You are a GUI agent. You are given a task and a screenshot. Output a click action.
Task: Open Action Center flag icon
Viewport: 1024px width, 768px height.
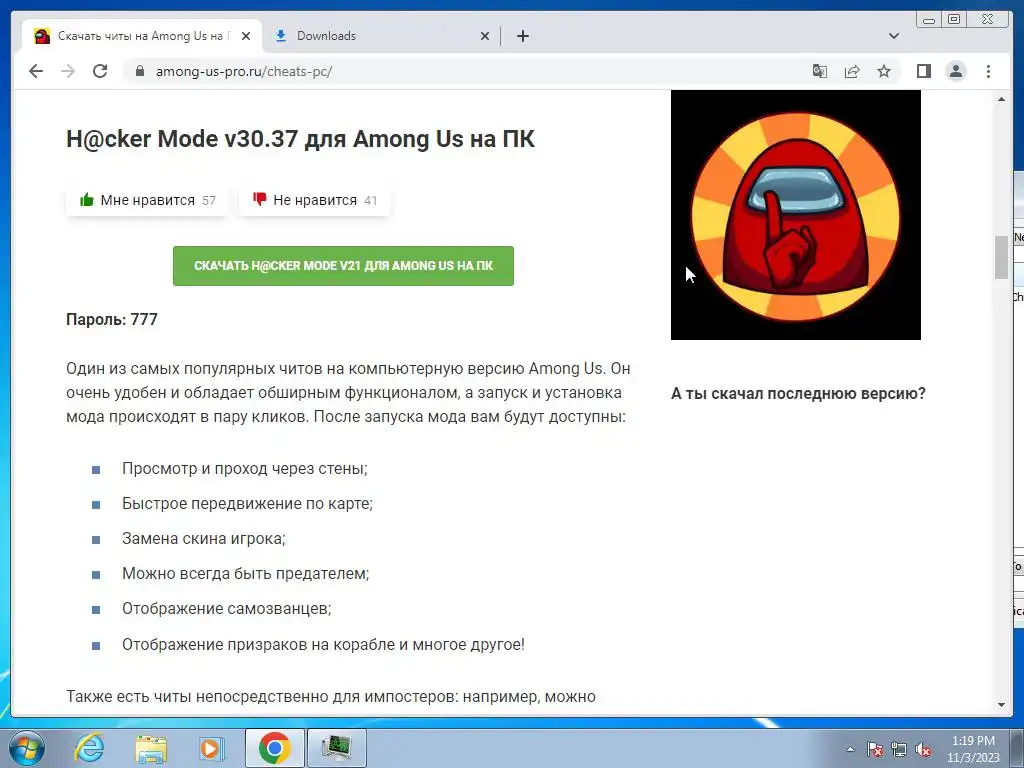pyautogui.click(x=875, y=749)
